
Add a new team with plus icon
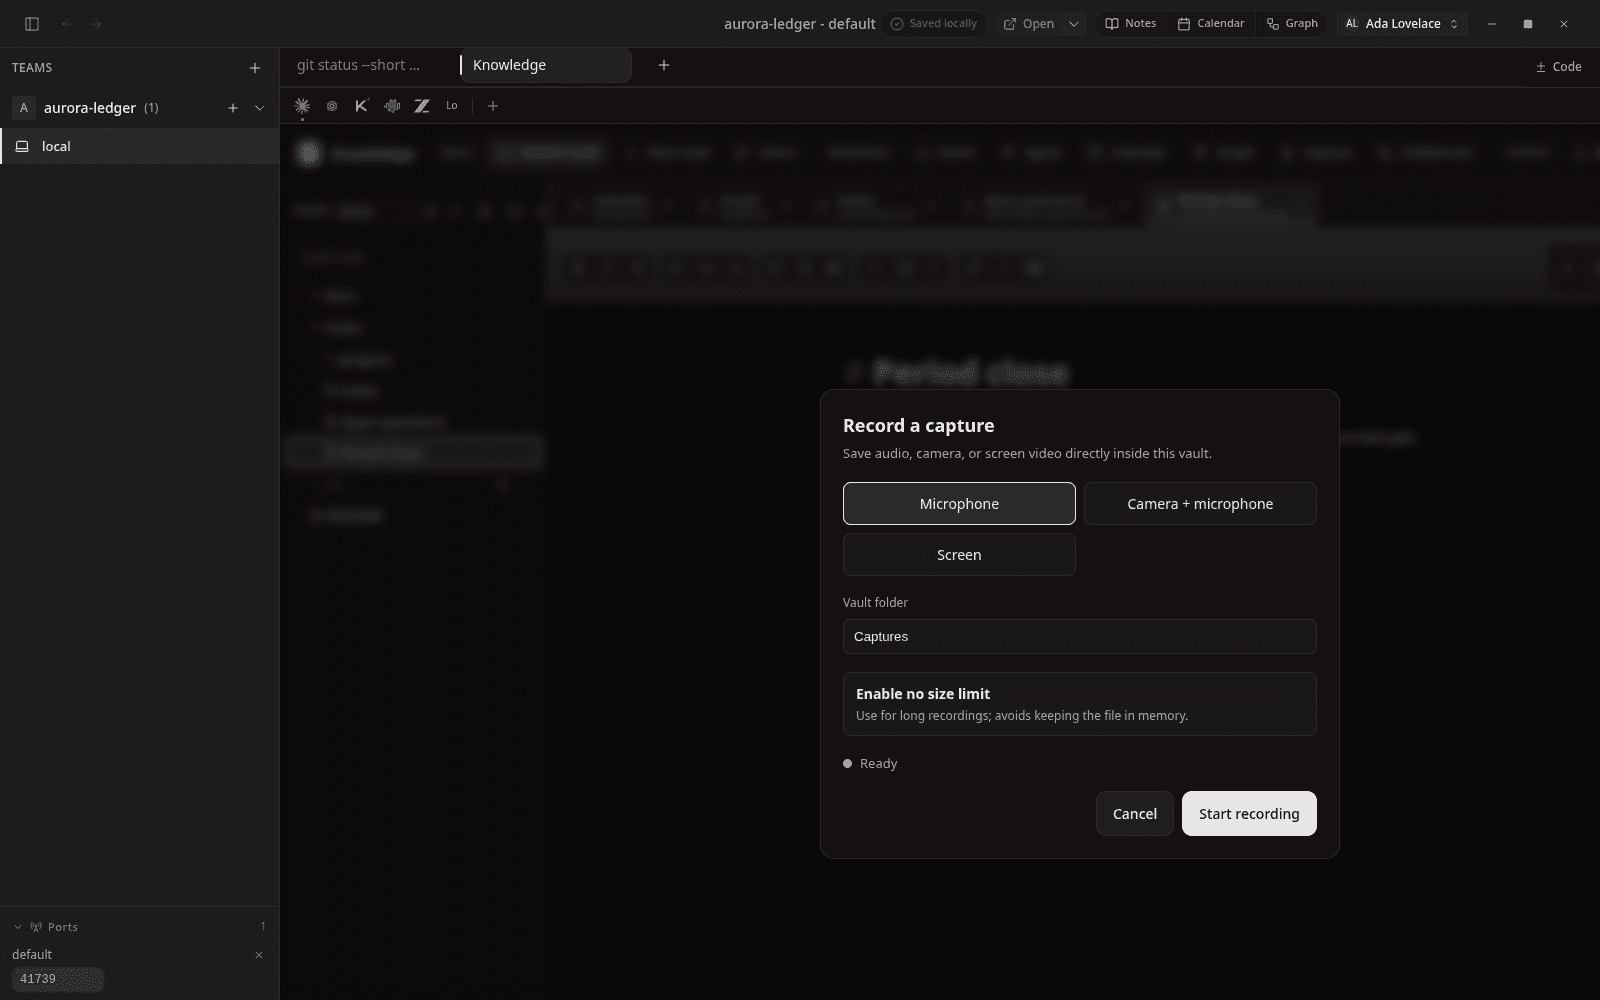pyautogui.click(x=255, y=68)
